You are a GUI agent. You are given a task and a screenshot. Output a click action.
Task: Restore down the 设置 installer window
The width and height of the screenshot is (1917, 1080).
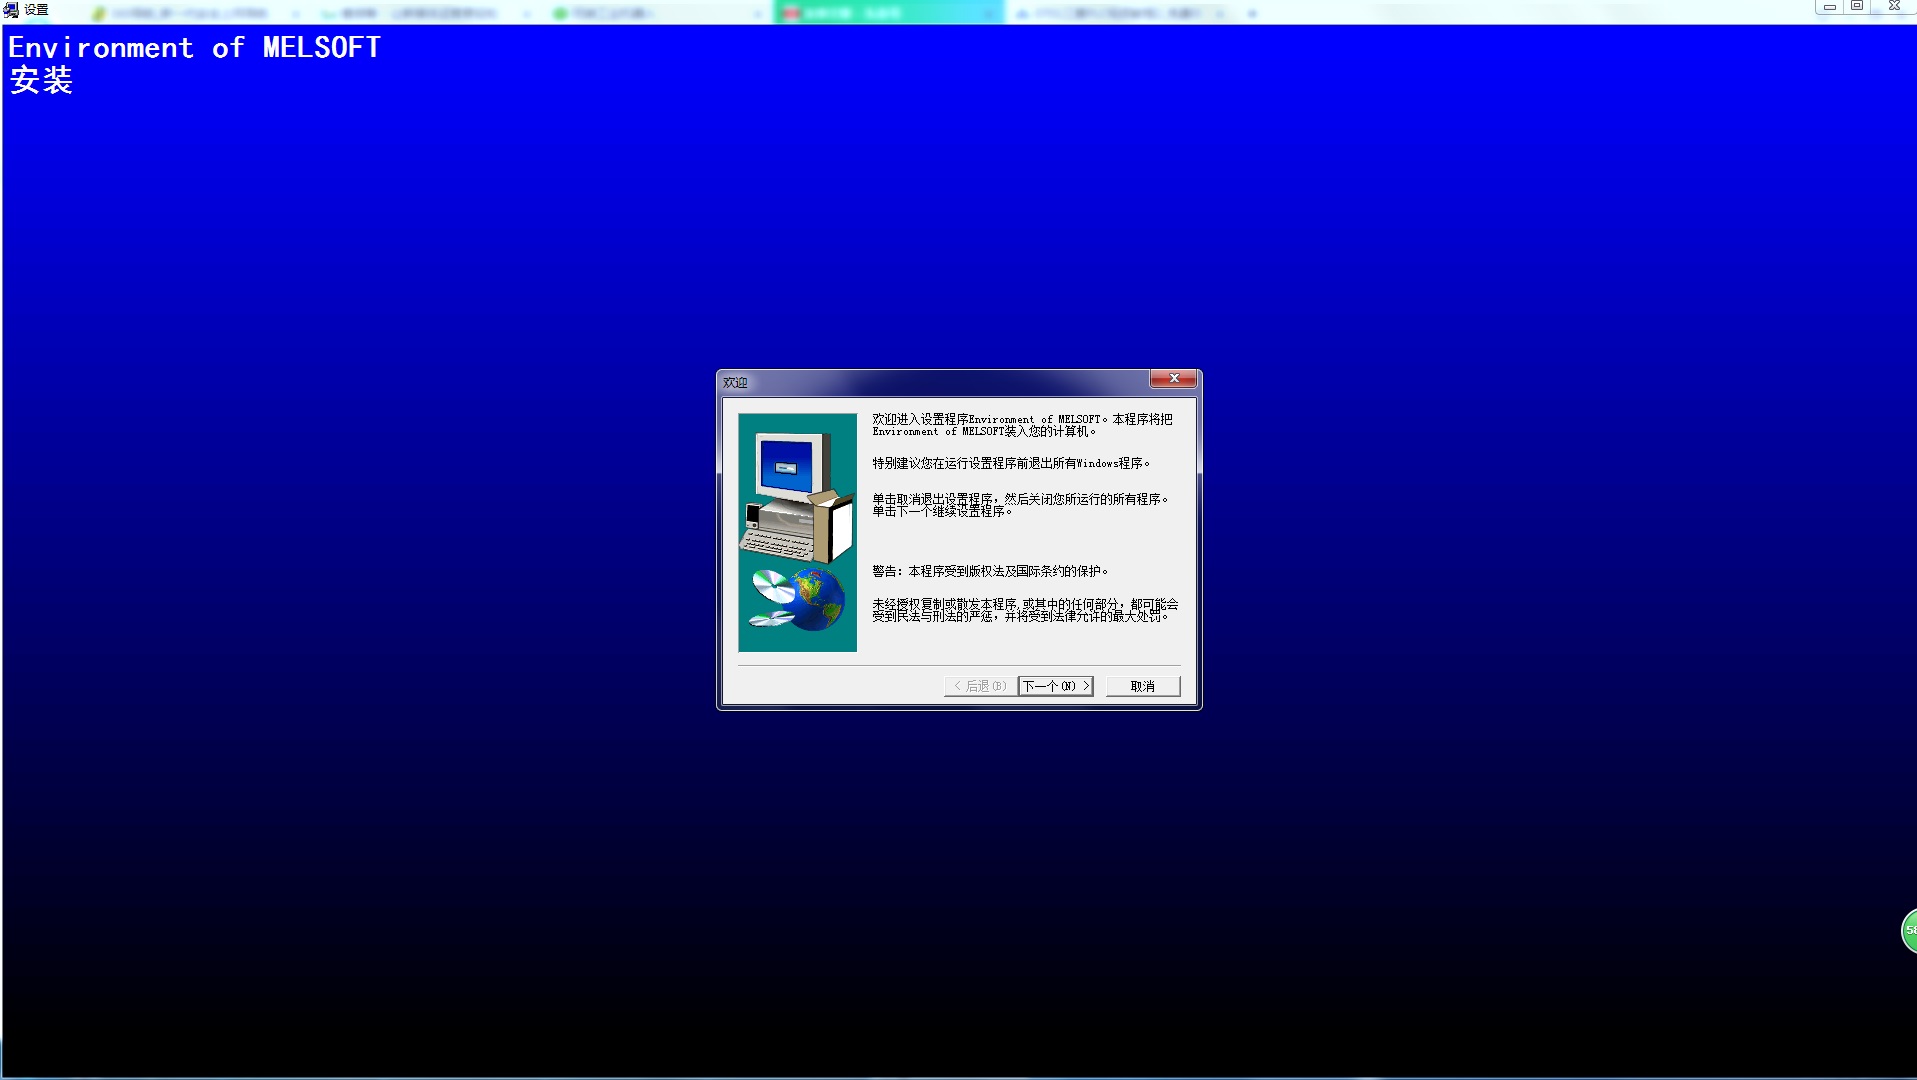coord(1857,7)
